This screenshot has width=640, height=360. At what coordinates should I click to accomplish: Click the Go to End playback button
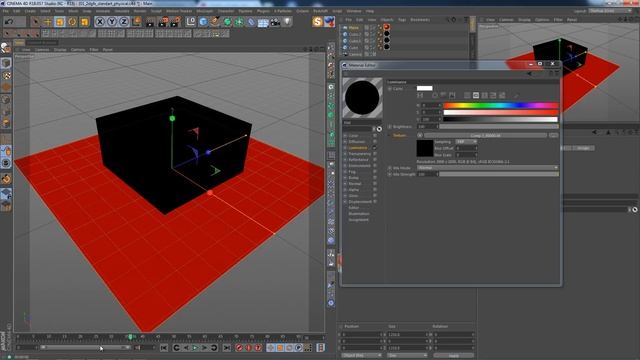click(x=227, y=348)
